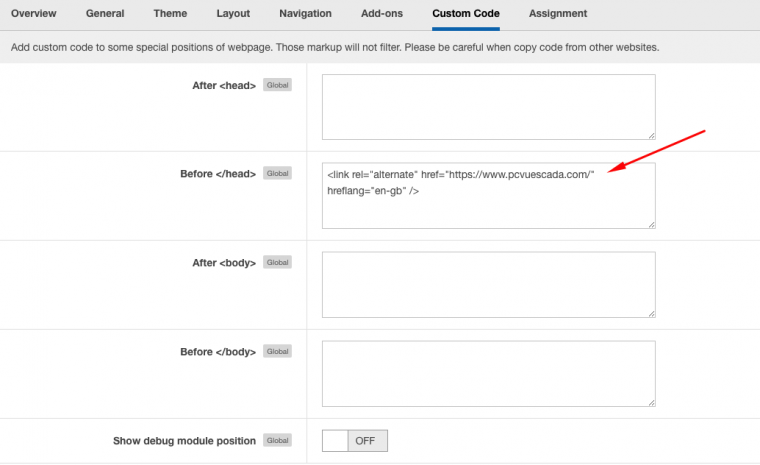
Task: Select the Navigation tab
Action: [x=305, y=14]
